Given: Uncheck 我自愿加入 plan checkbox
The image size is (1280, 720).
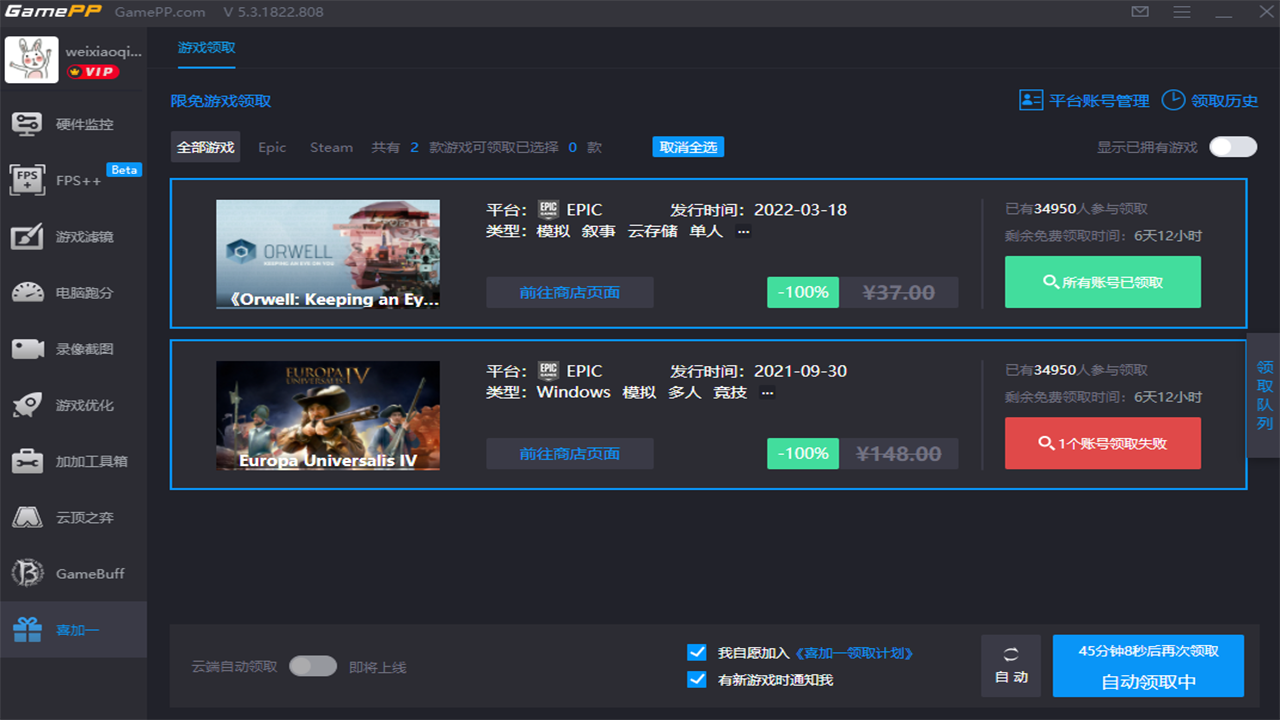Looking at the screenshot, I should tap(697, 653).
